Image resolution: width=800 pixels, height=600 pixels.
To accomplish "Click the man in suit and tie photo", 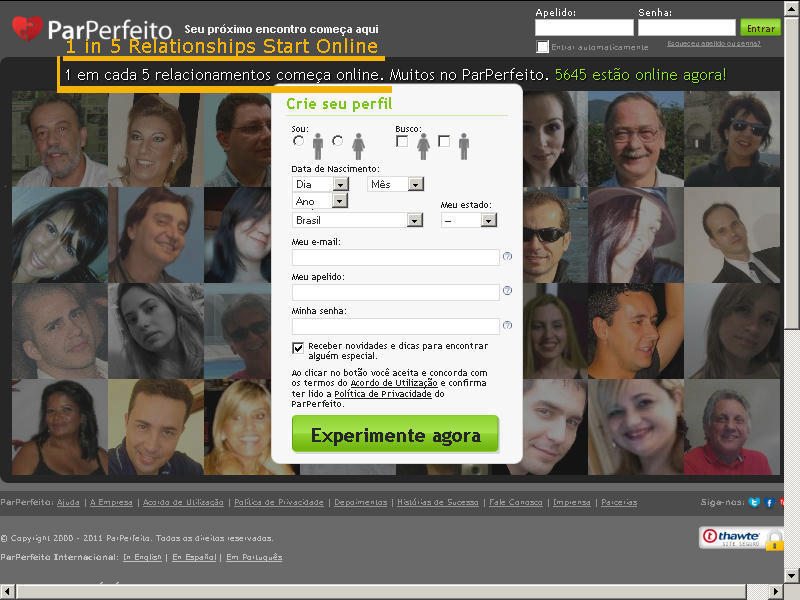I will 732,235.
